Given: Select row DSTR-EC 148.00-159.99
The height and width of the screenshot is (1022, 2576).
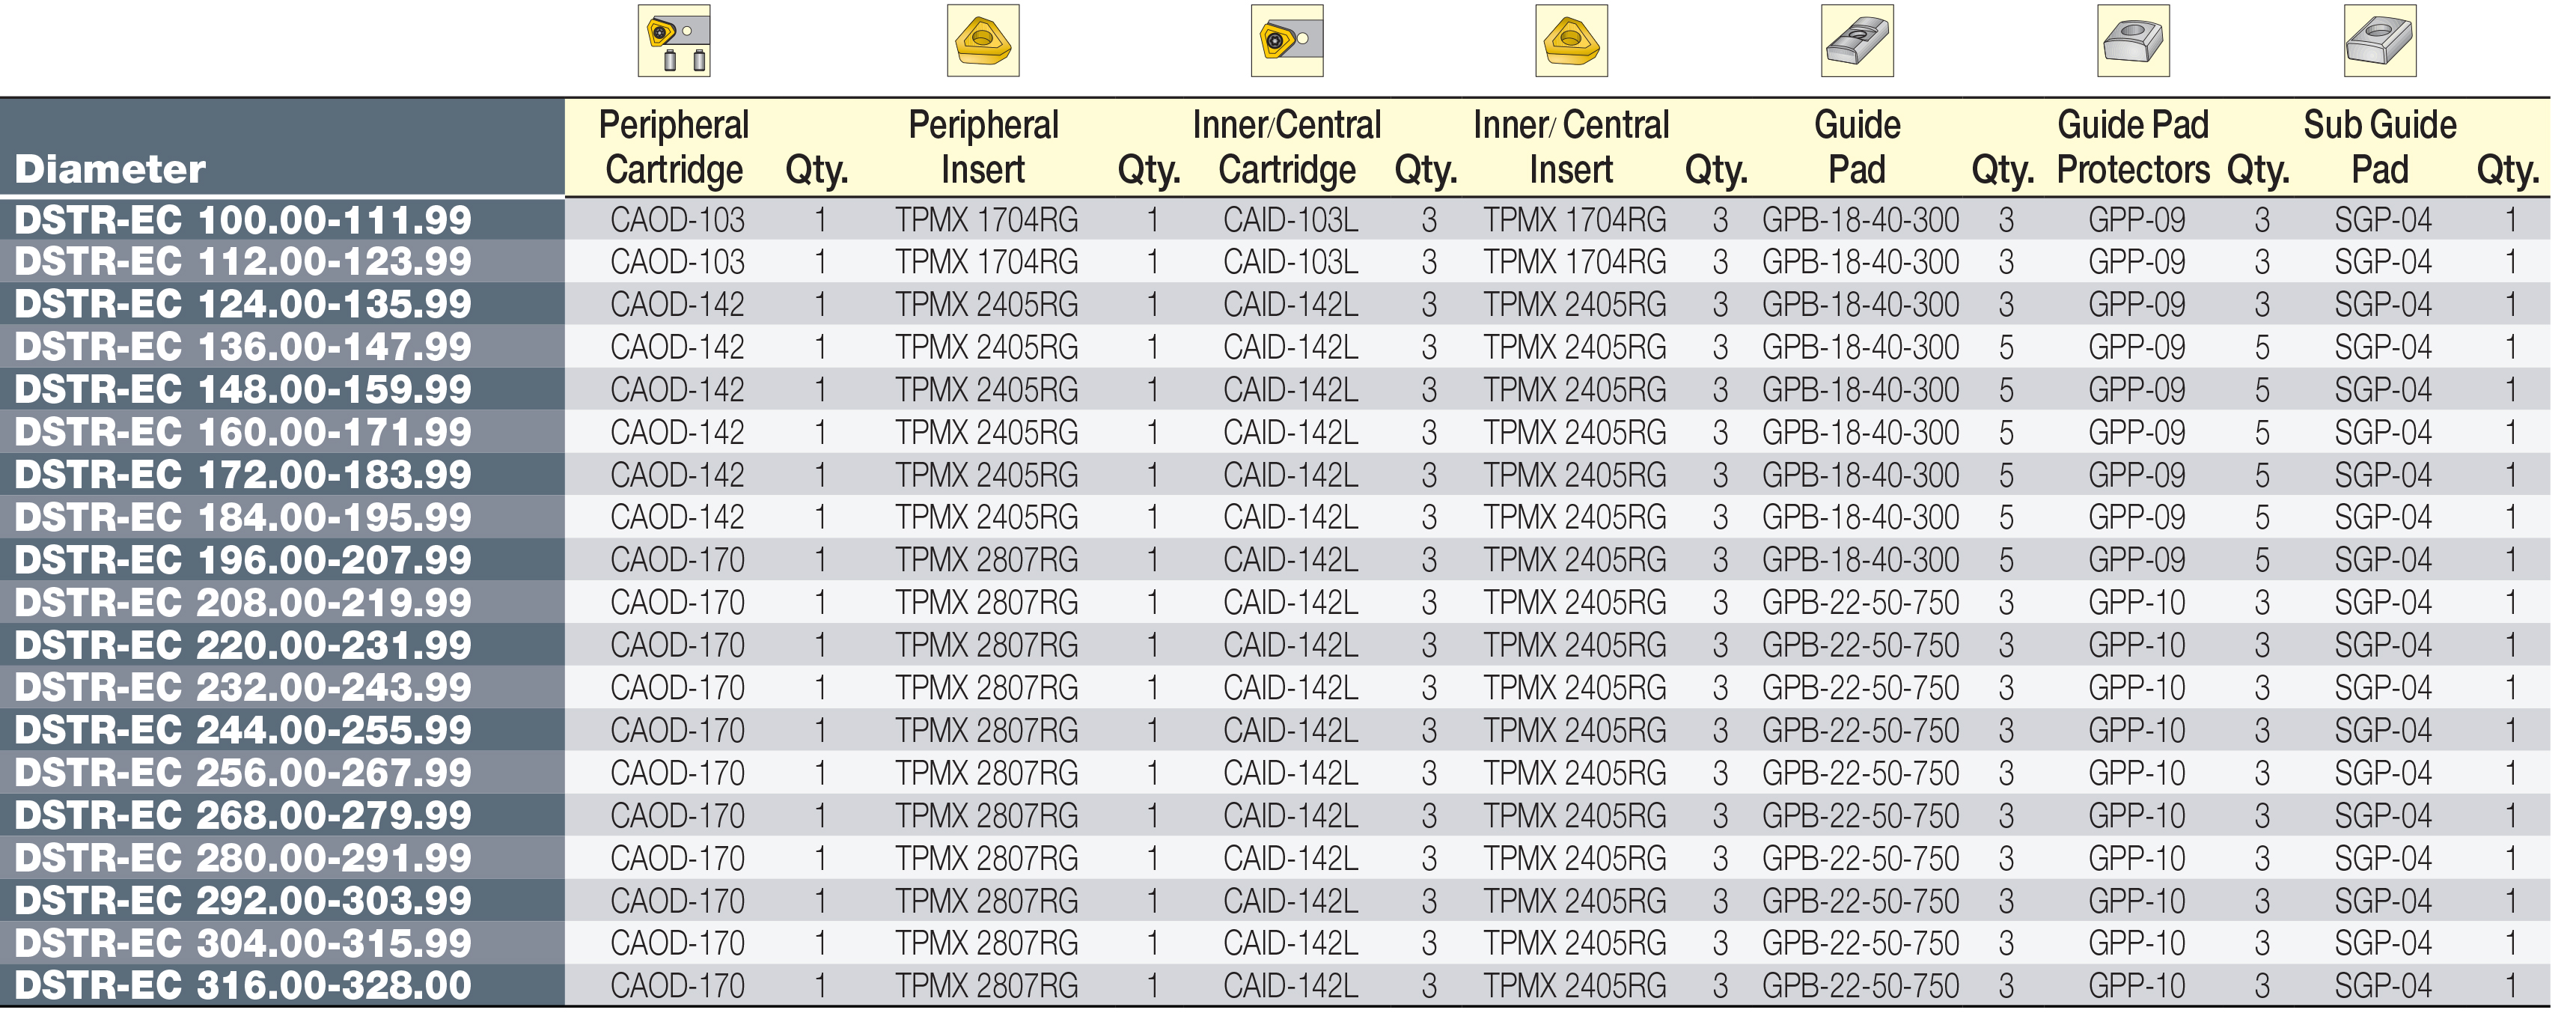Looking at the screenshot, I should (x=1275, y=389).
